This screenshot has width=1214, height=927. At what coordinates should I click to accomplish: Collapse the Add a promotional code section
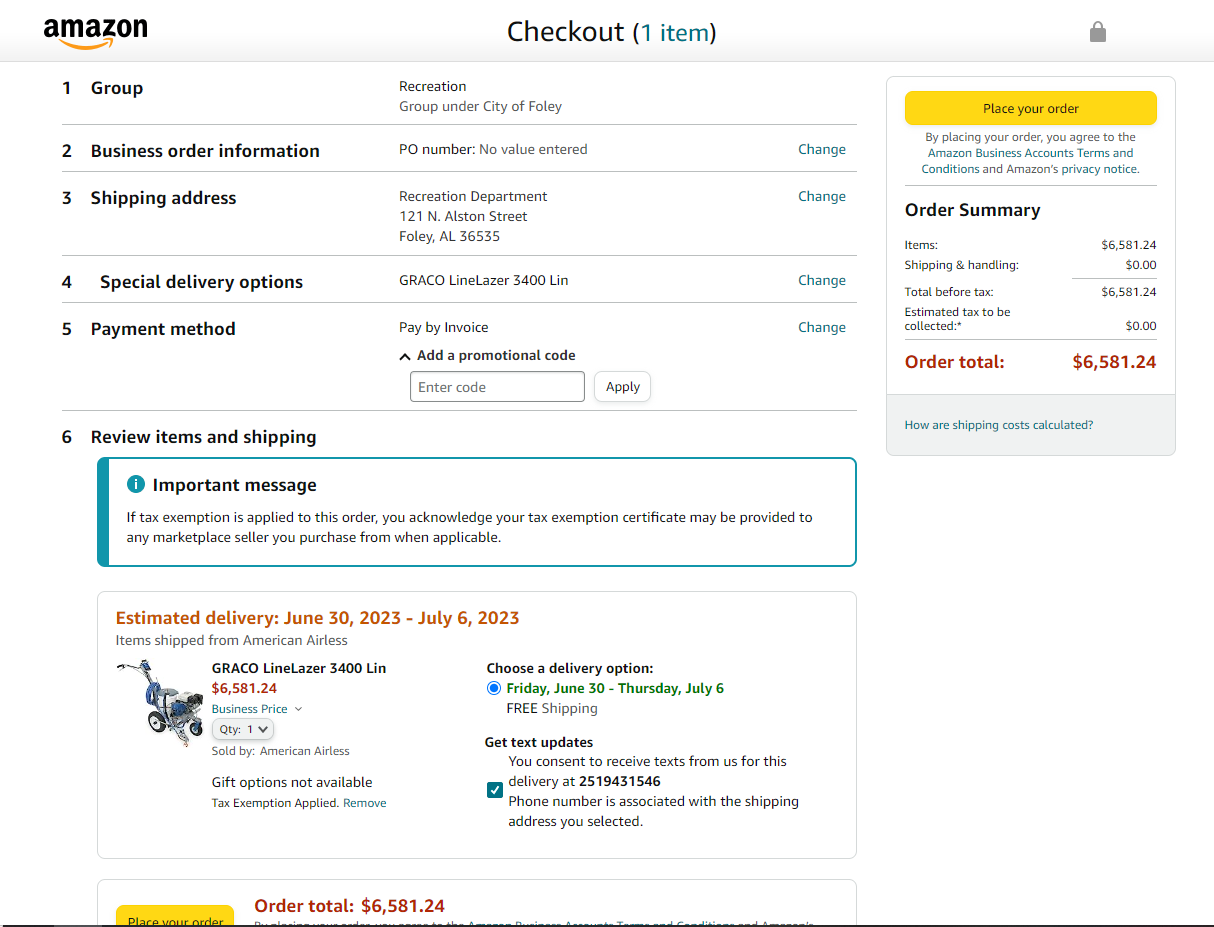[x=405, y=356]
